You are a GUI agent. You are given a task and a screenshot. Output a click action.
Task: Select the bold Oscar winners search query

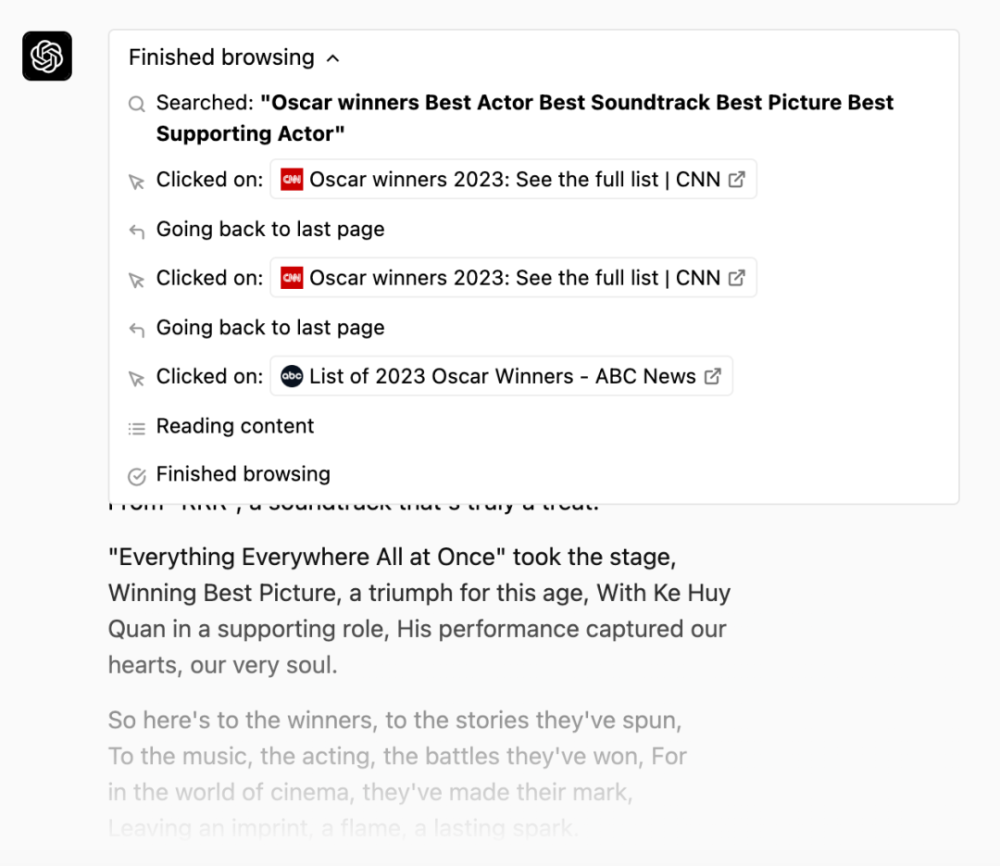pos(524,118)
